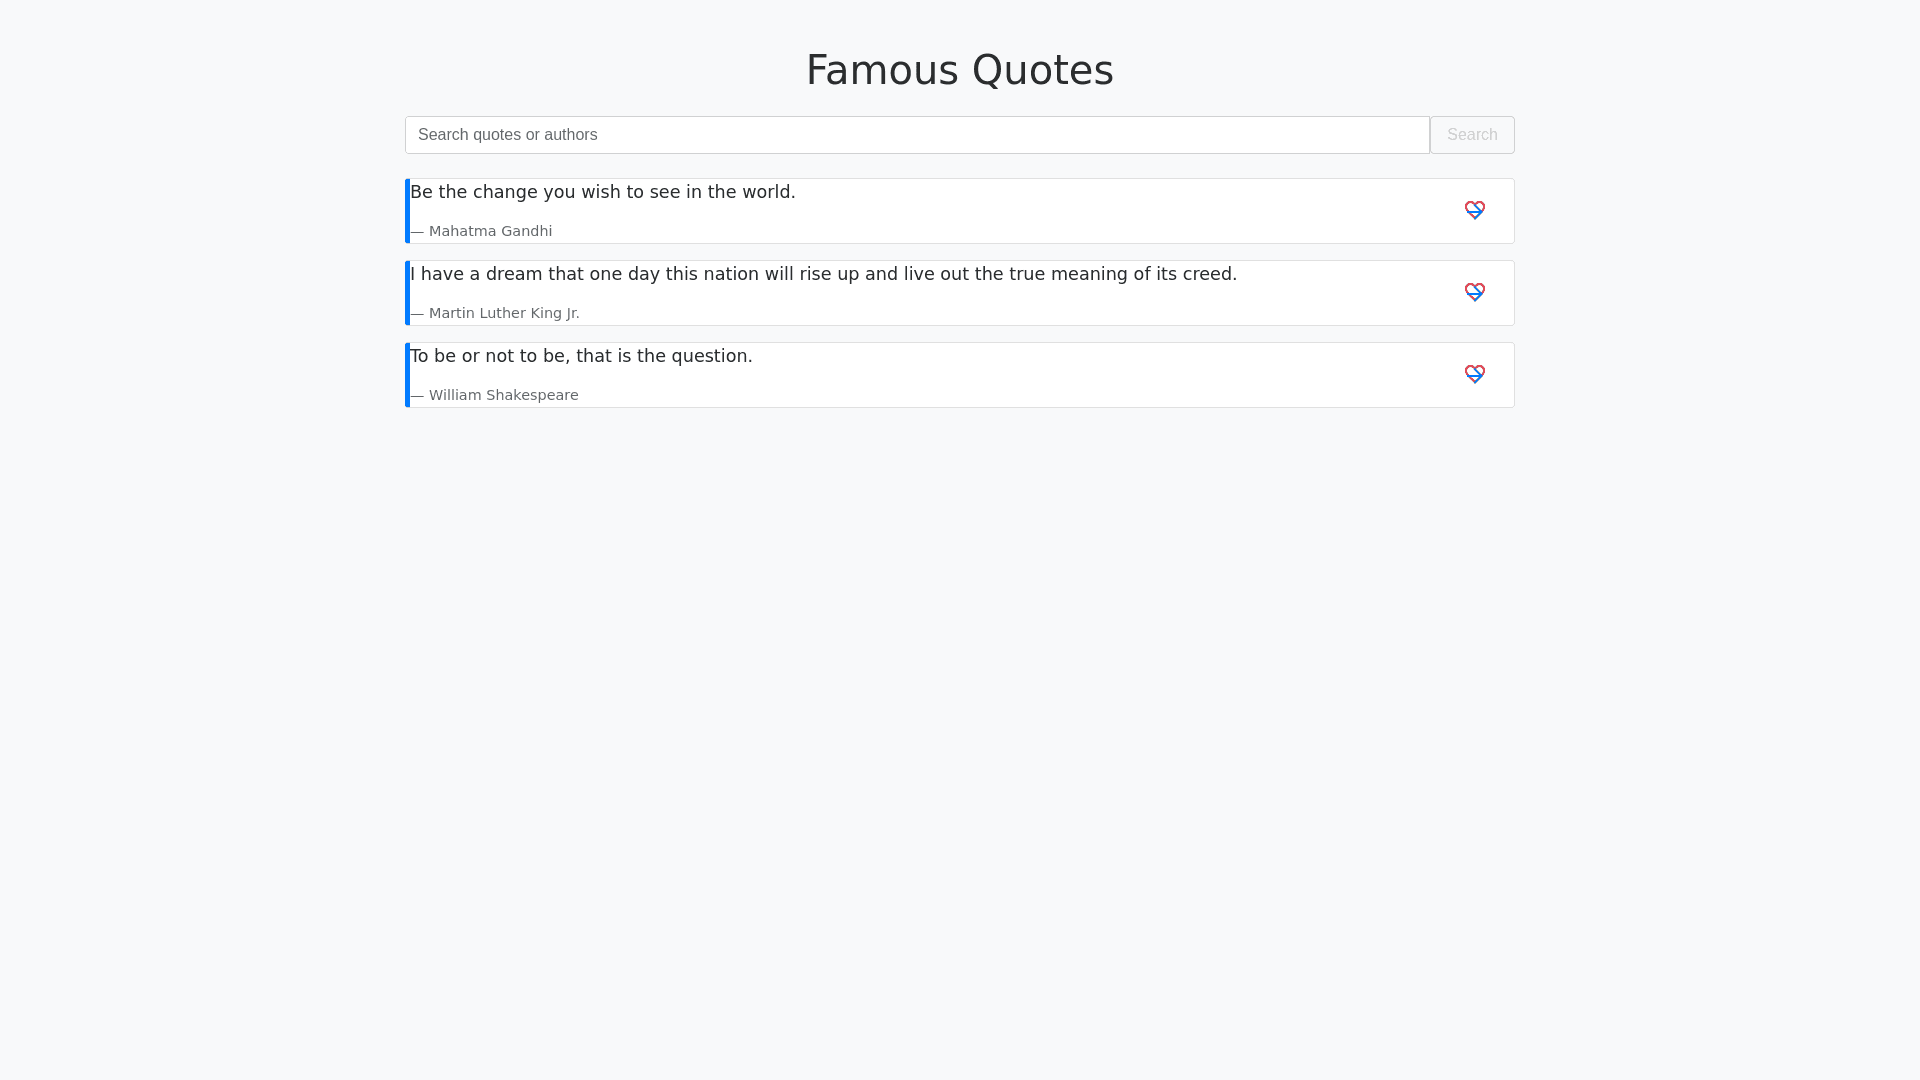
Task: Click the author name Mahatma Gandhi
Action: [x=490, y=231]
